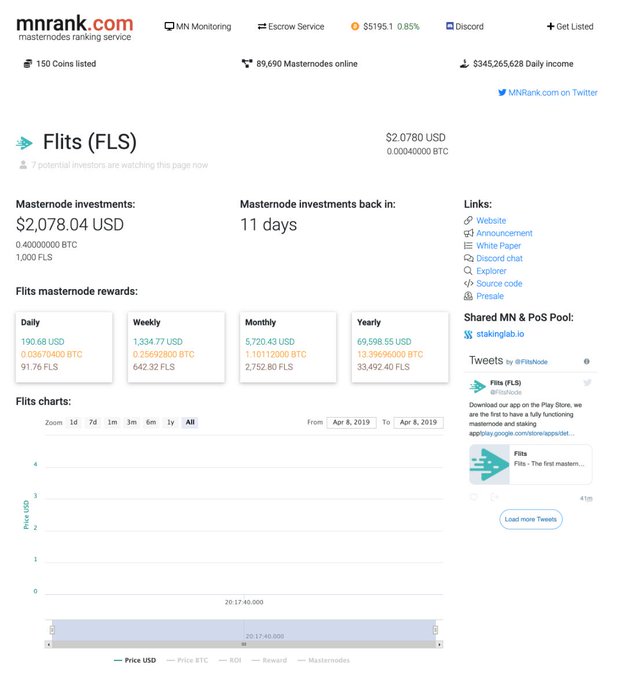624x680 pixels.
Task: Click the info icon in Tweets header
Action: coord(586,361)
